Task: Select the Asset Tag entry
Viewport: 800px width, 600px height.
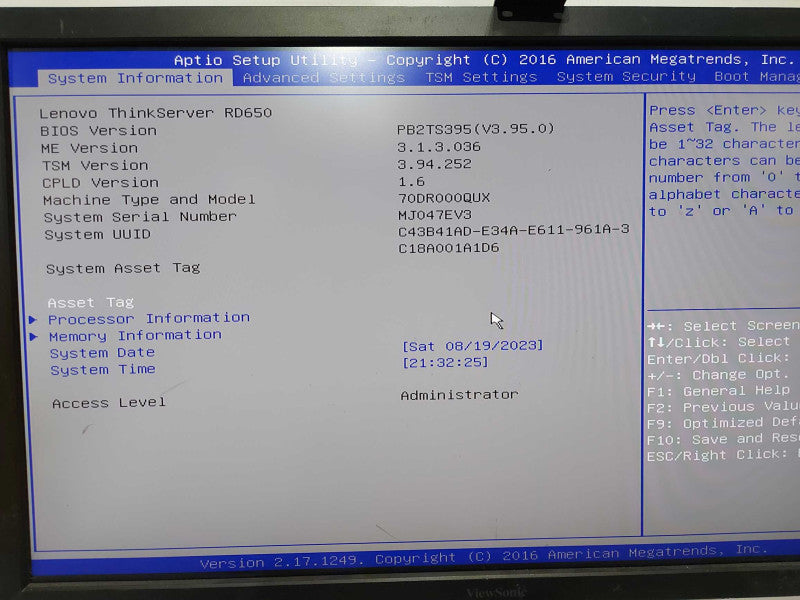Action: [x=91, y=303]
